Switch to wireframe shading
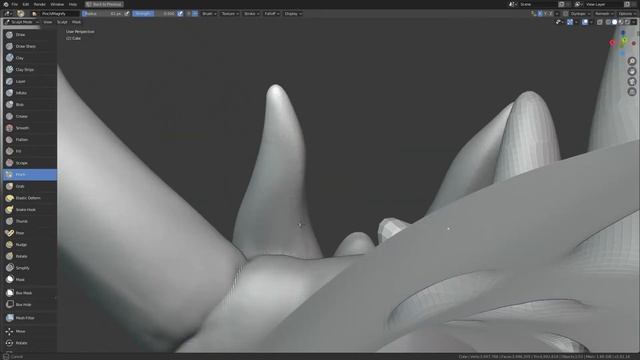Viewport: 640px width, 360px height. (608, 22)
